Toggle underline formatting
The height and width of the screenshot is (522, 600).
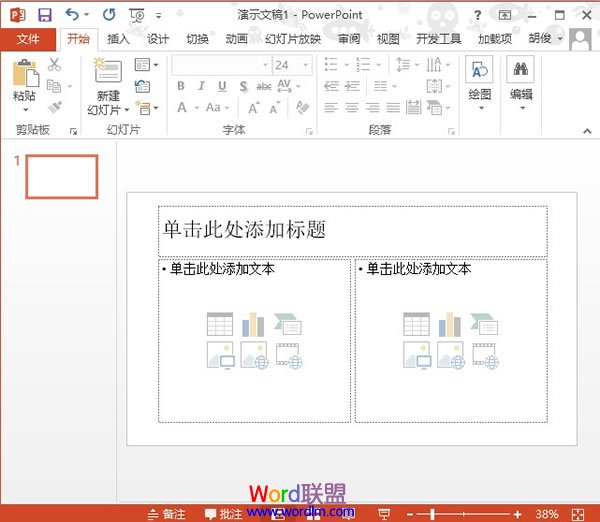click(222, 86)
